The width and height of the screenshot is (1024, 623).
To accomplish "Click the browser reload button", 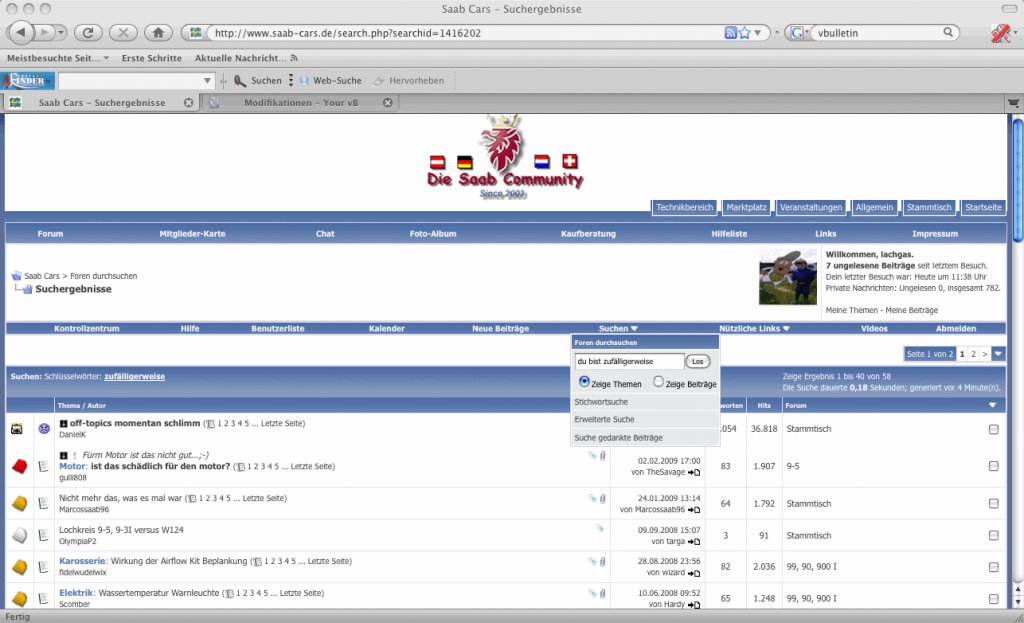I will point(88,32).
